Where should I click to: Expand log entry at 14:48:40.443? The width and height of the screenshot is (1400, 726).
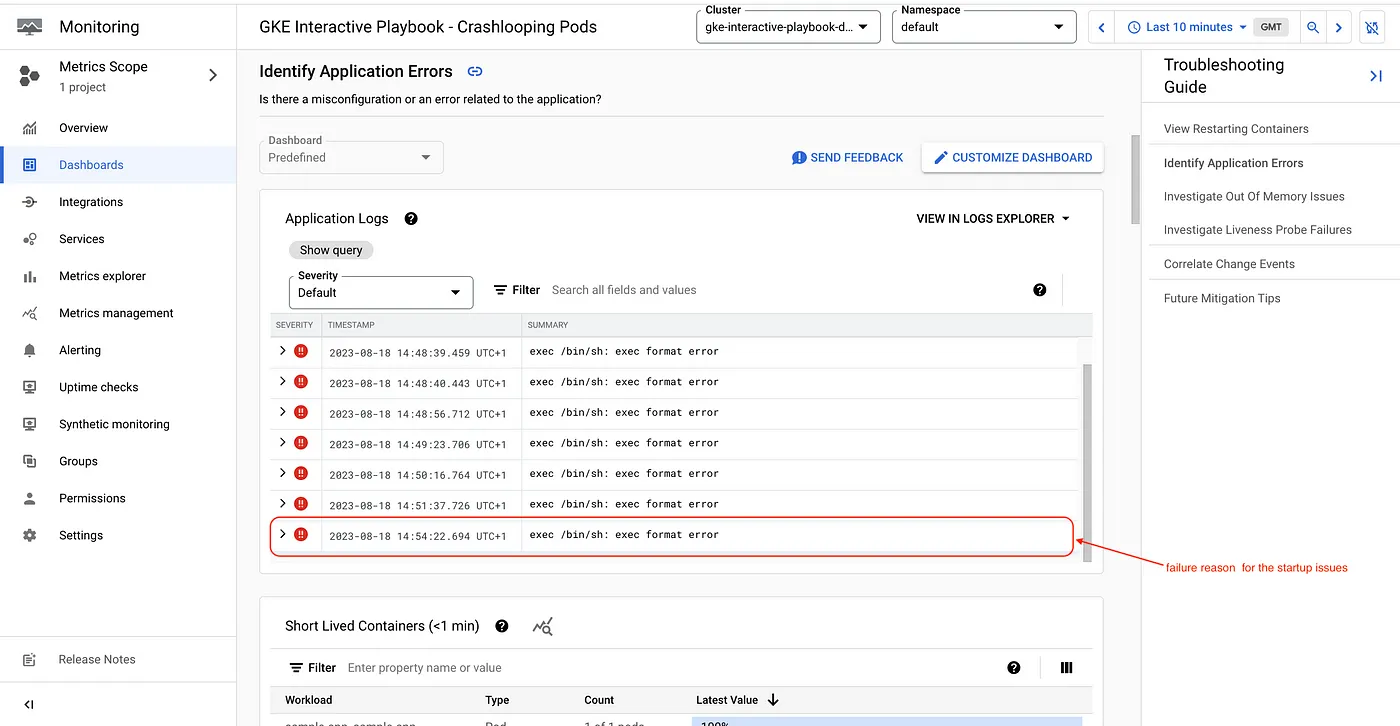pos(282,381)
